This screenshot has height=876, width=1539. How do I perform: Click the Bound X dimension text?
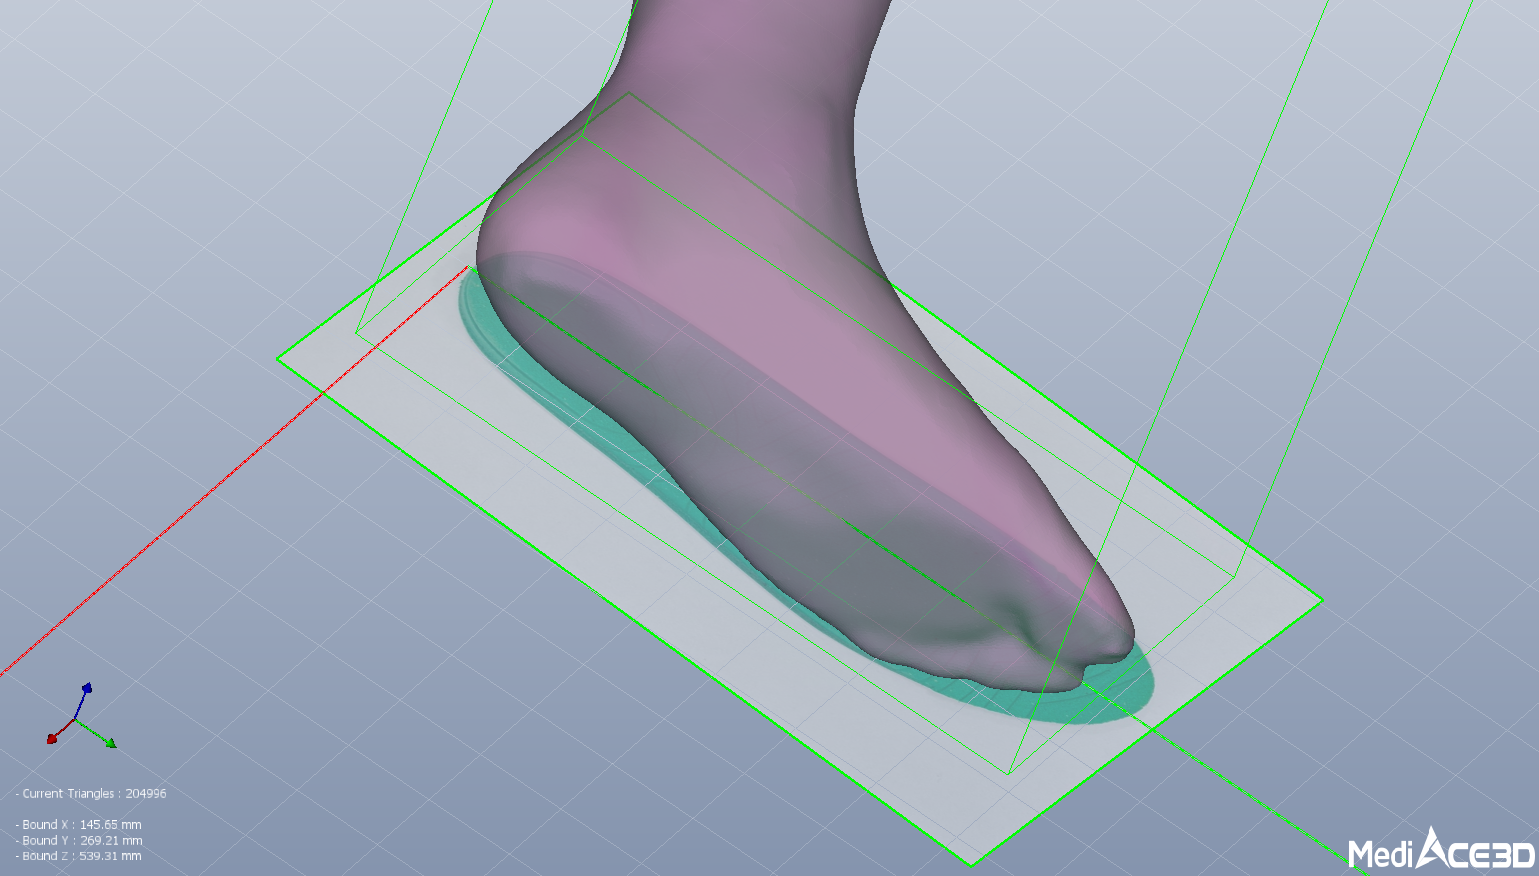[82, 825]
